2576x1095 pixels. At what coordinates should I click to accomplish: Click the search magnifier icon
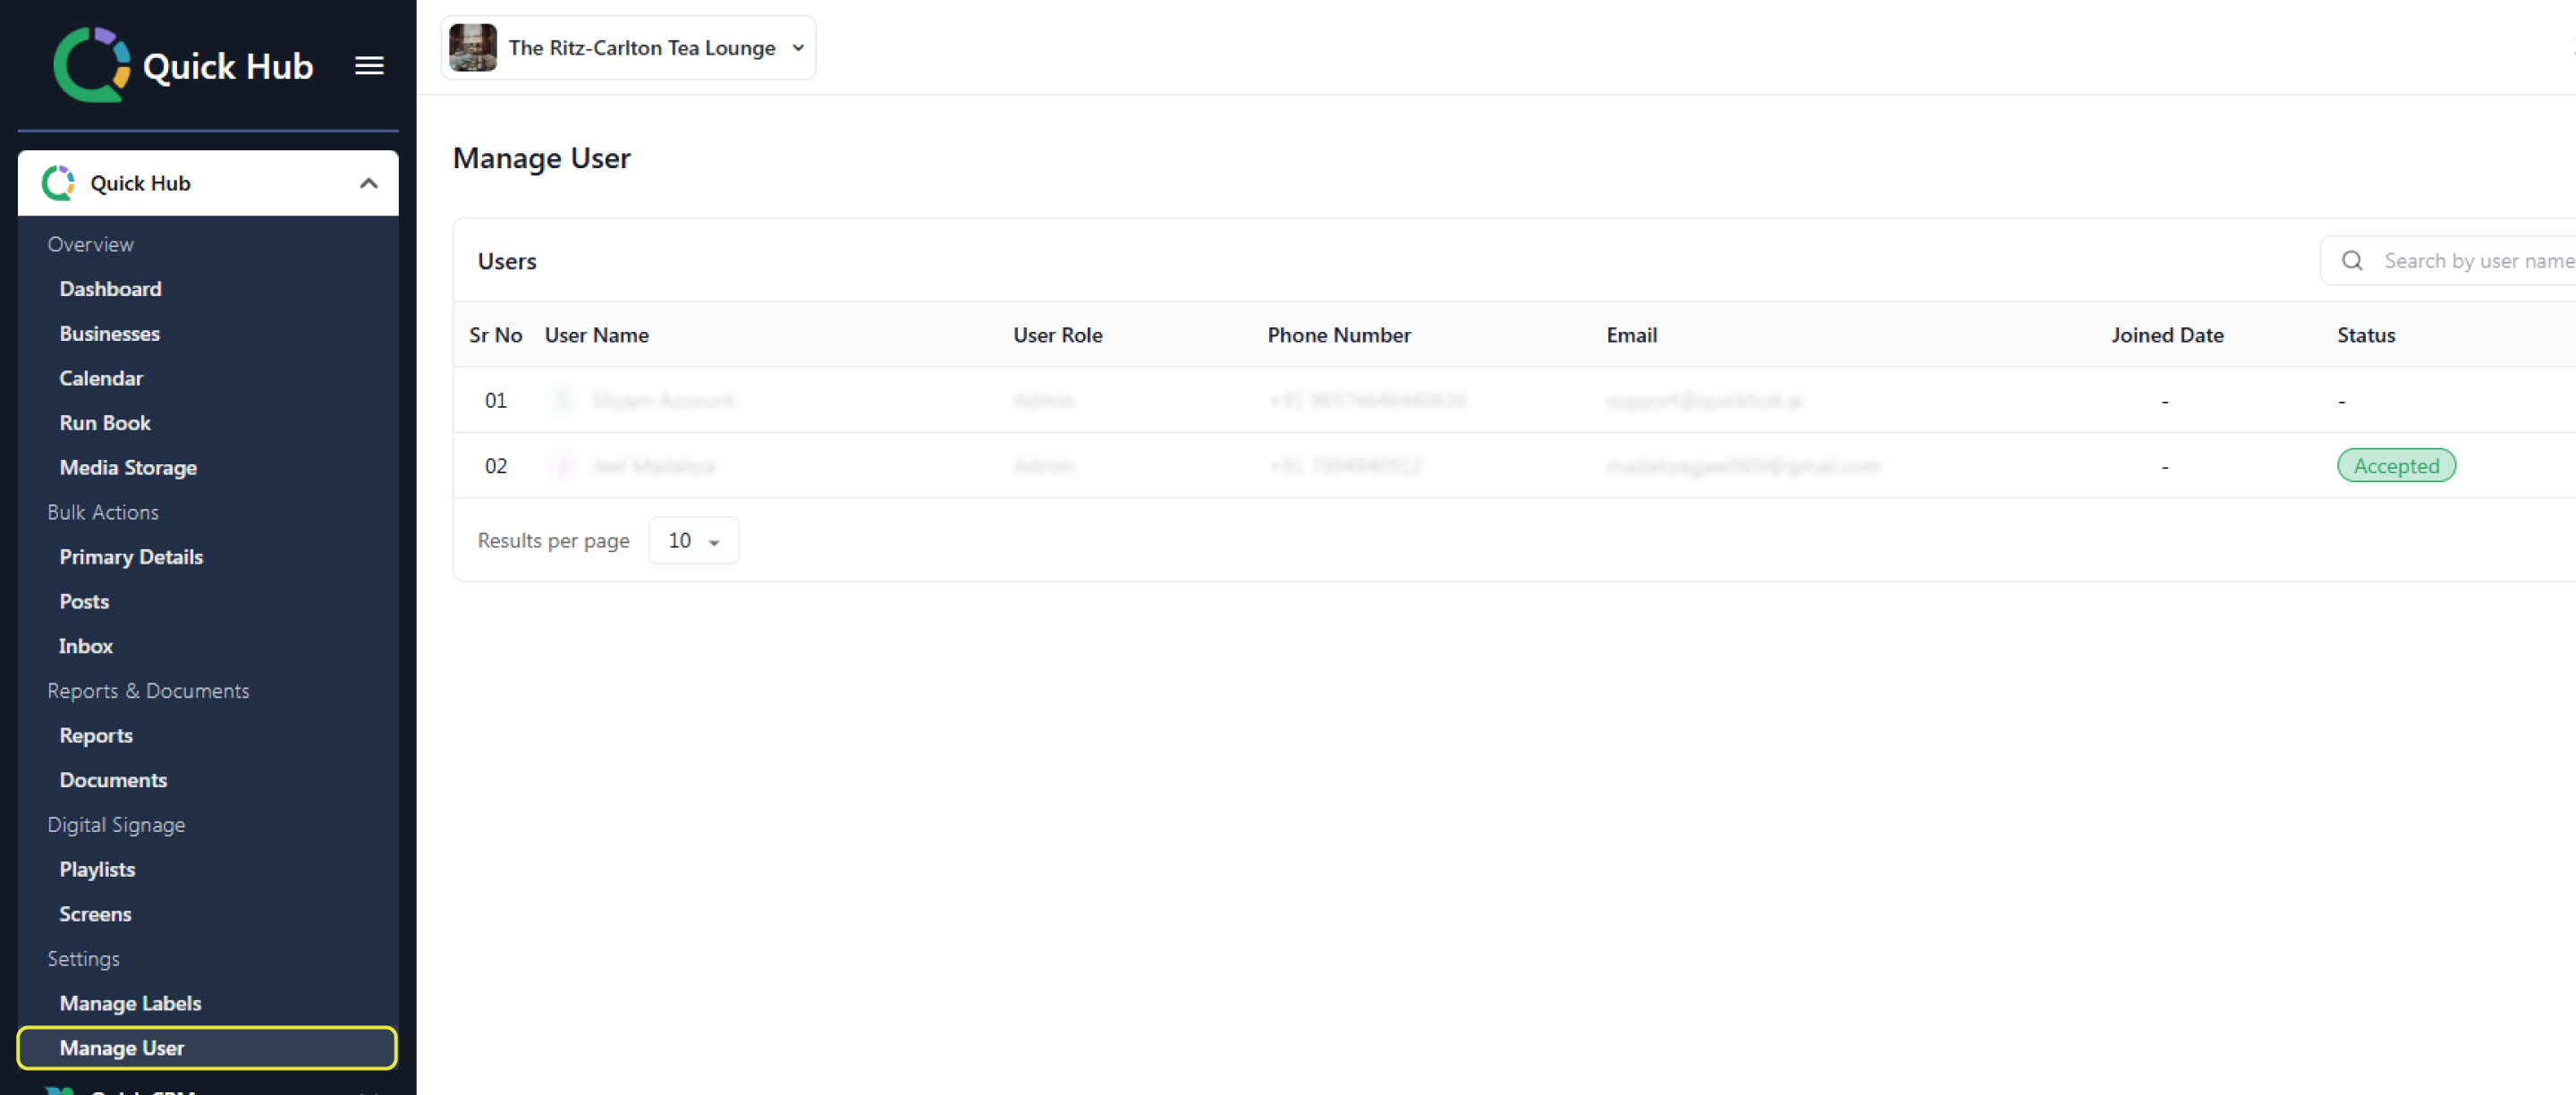point(2352,261)
